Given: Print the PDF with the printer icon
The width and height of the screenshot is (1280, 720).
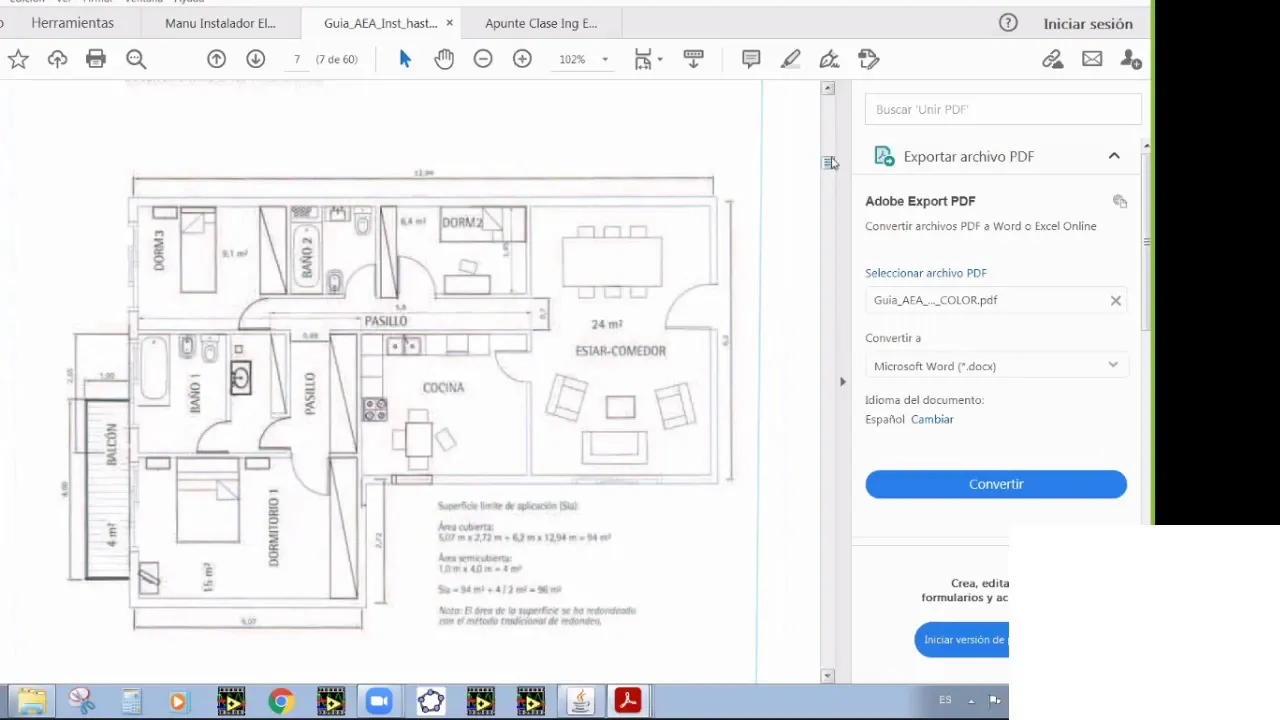Looking at the screenshot, I should tap(96, 60).
